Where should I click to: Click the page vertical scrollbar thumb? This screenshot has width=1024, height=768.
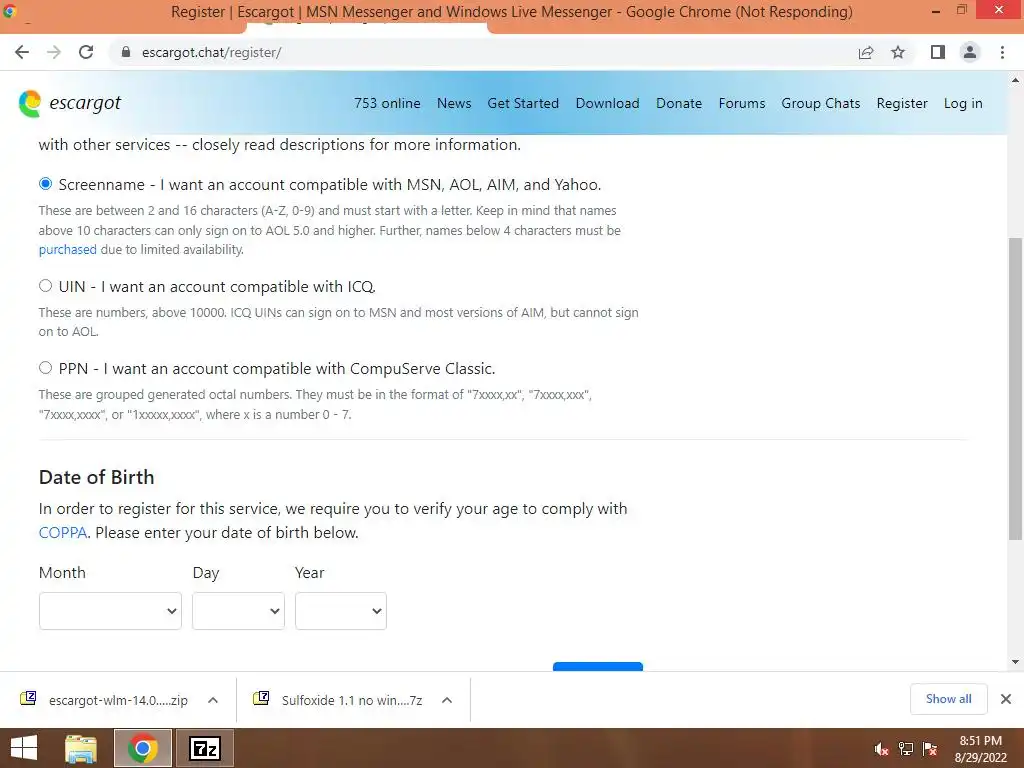click(1015, 389)
